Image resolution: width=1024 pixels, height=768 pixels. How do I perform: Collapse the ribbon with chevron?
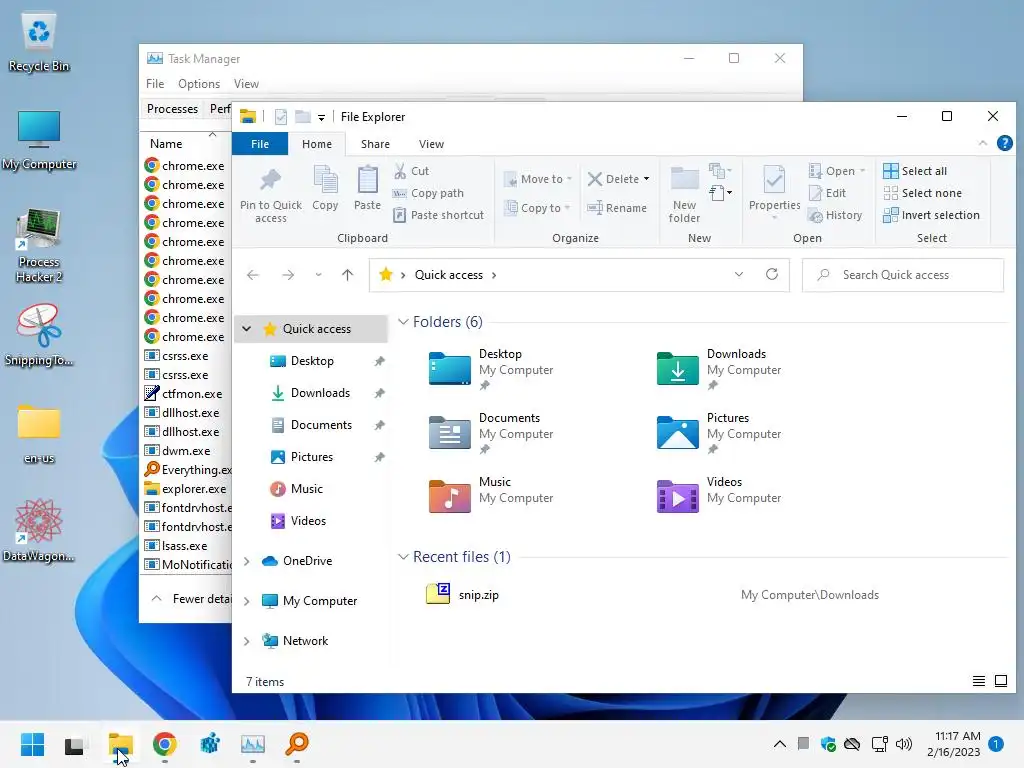click(x=982, y=143)
